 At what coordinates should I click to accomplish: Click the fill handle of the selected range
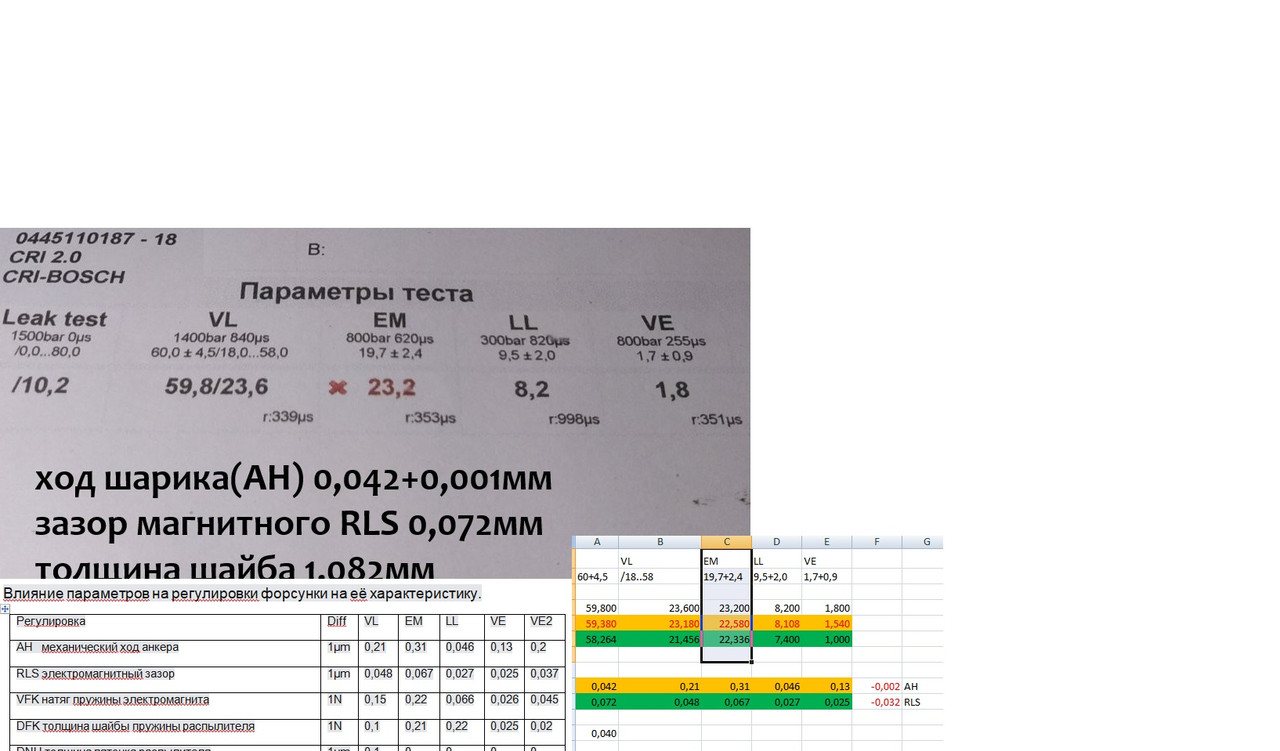[751, 662]
